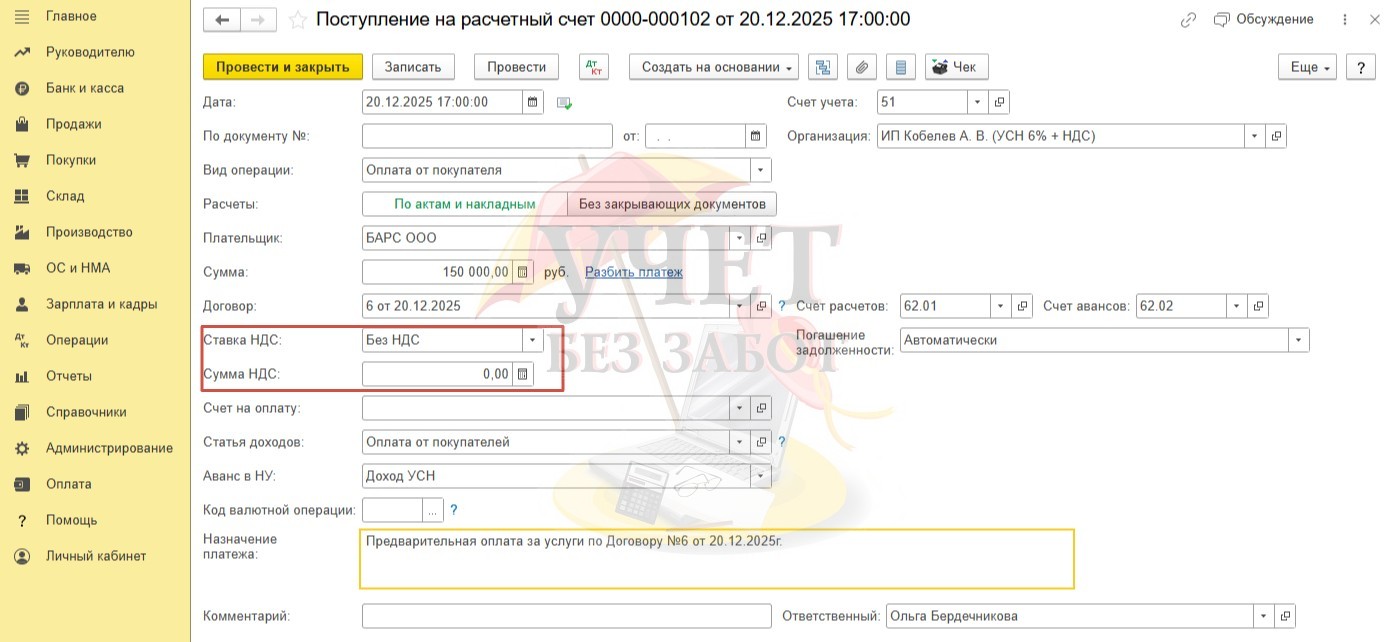Go to Зарплата и кадры section
Image resolution: width=1392 pixels, height=642 pixels.
pyautogui.click(x=101, y=304)
